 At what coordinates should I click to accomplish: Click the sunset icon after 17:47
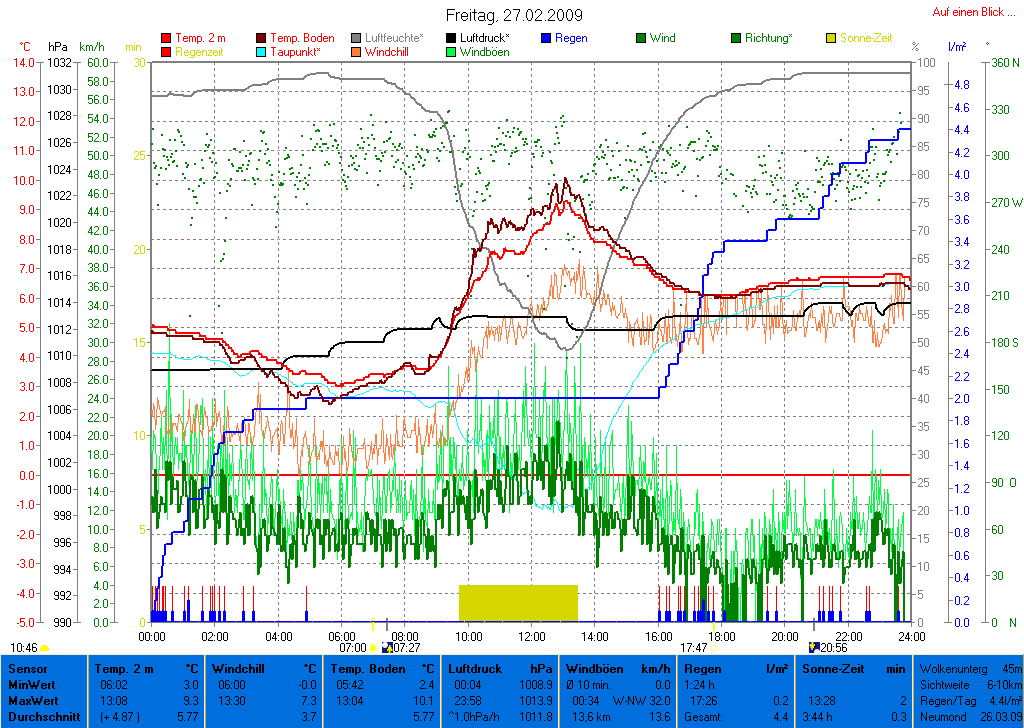[714, 648]
